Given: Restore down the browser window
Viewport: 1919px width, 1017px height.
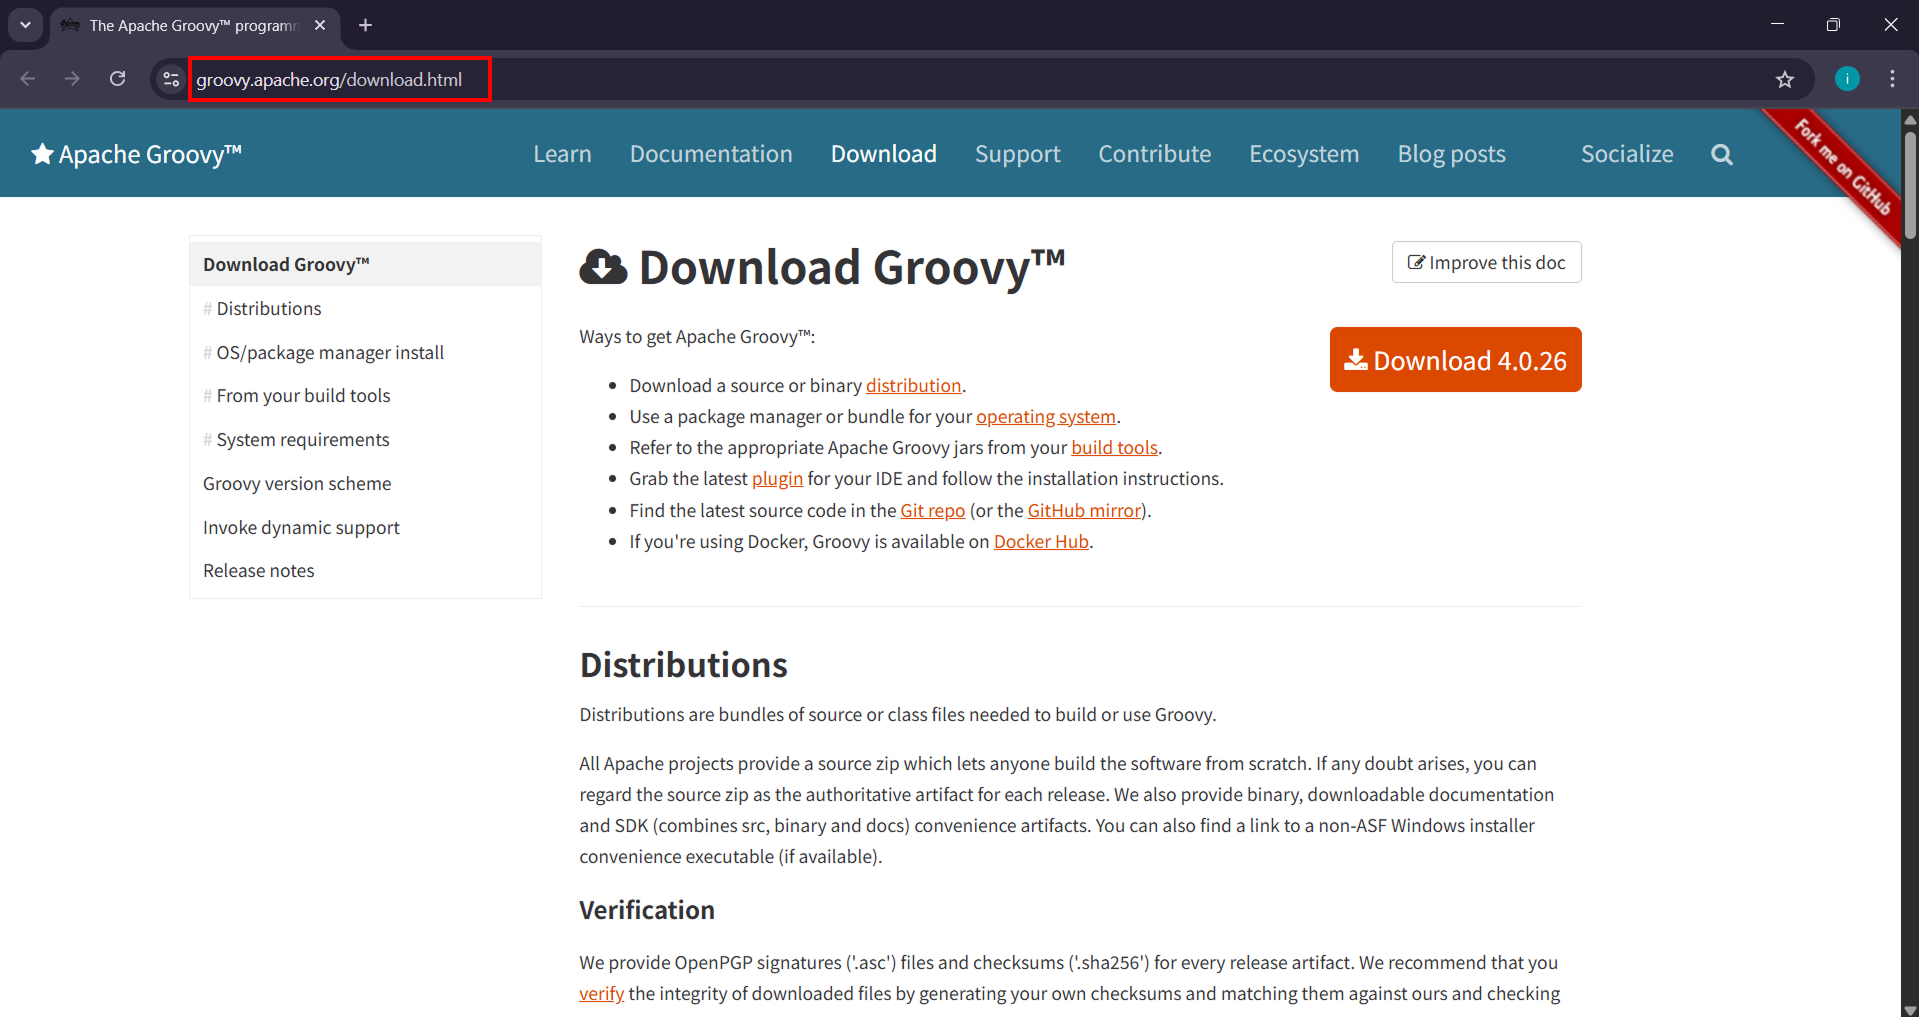Looking at the screenshot, I should click(1833, 25).
